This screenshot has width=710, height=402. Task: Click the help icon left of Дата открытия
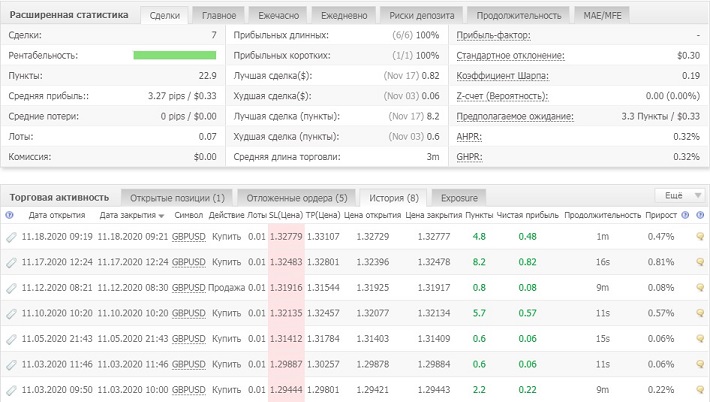point(9,215)
